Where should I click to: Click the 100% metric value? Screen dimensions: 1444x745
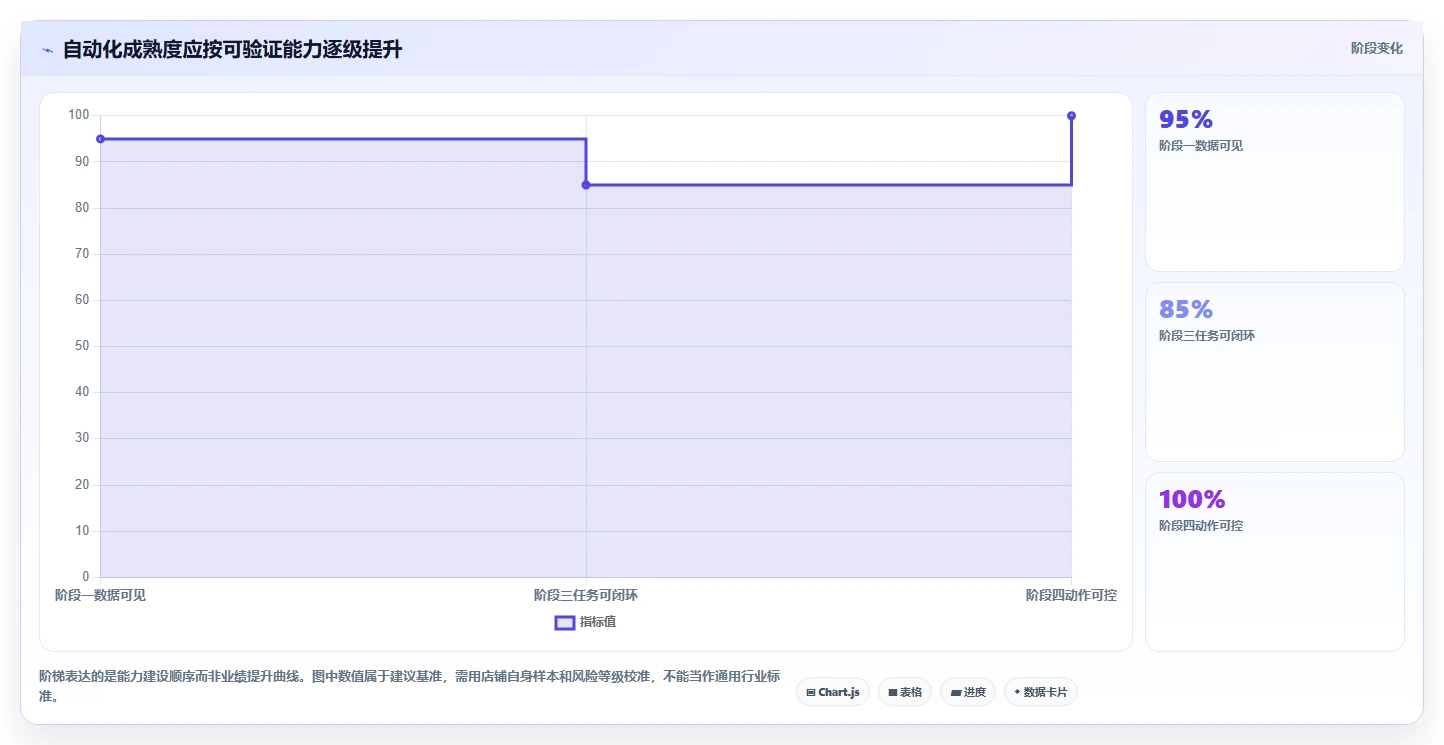(1192, 499)
